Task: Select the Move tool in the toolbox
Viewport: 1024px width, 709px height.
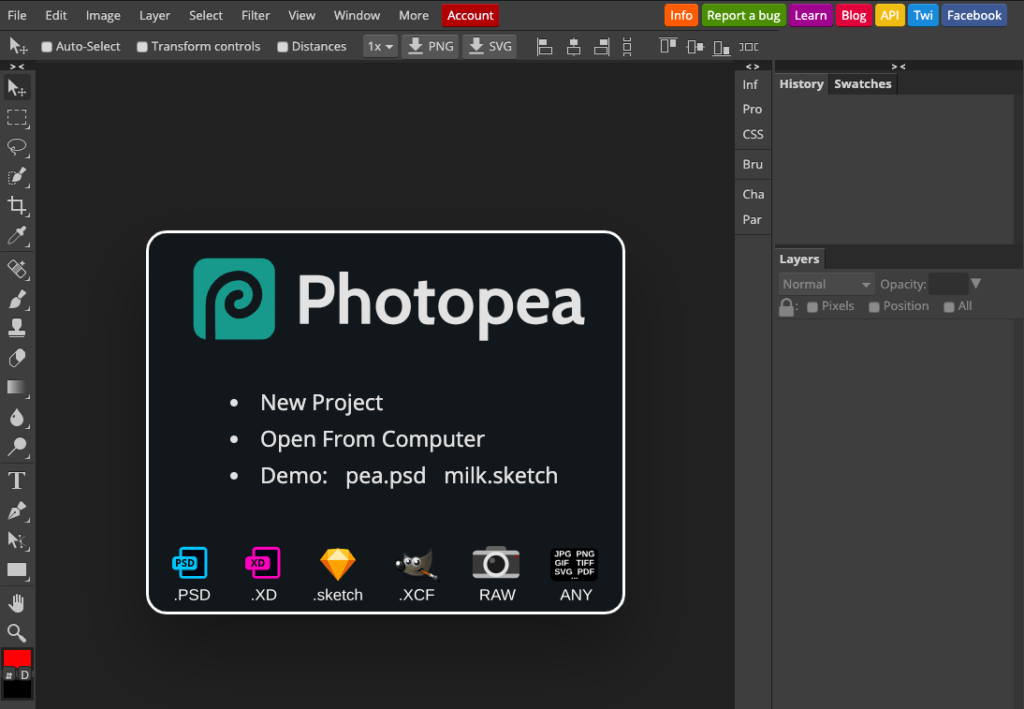Action: coord(17,87)
